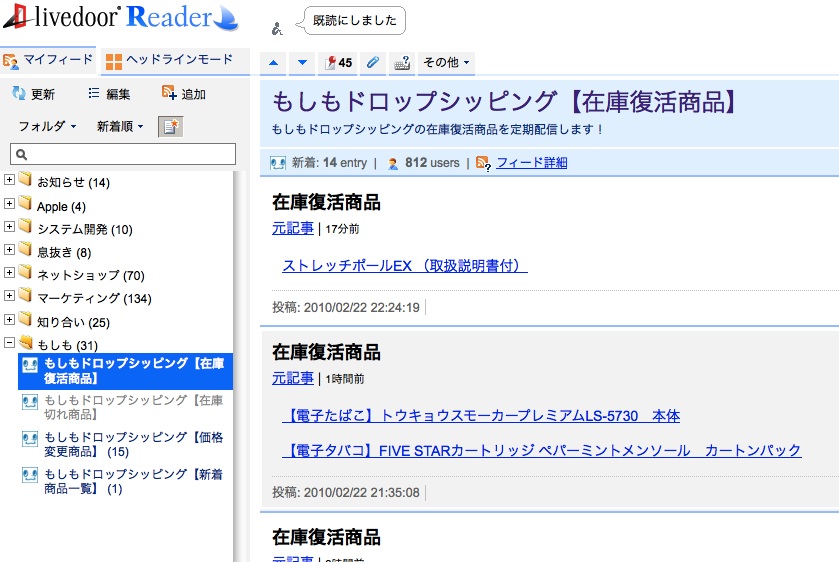Viewport: 839px width, 562px height.
Task: Toggle show unread only icon button
Action: [171, 127]
